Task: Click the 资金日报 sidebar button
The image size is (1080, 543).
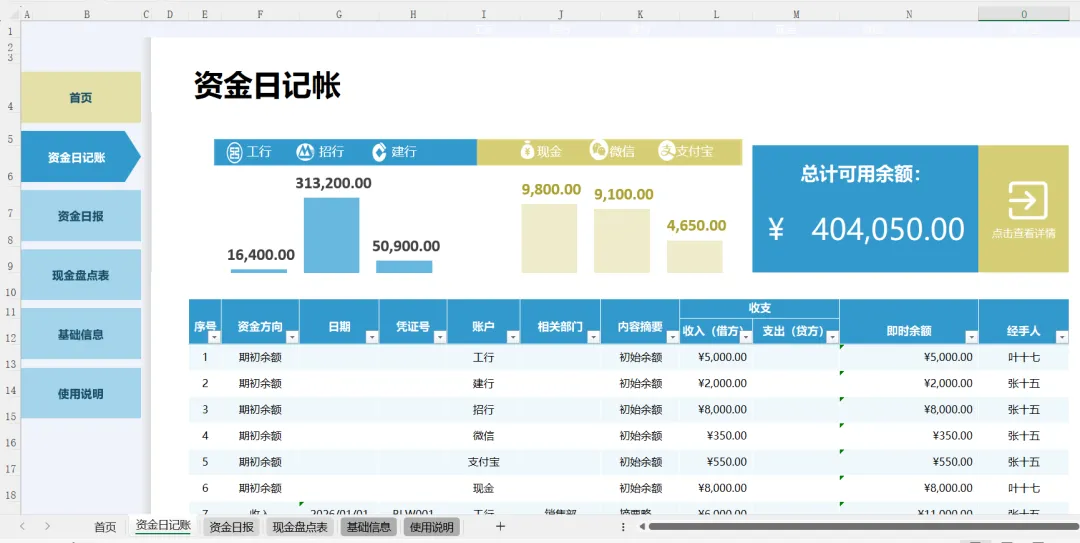Action: click(81, 216)
